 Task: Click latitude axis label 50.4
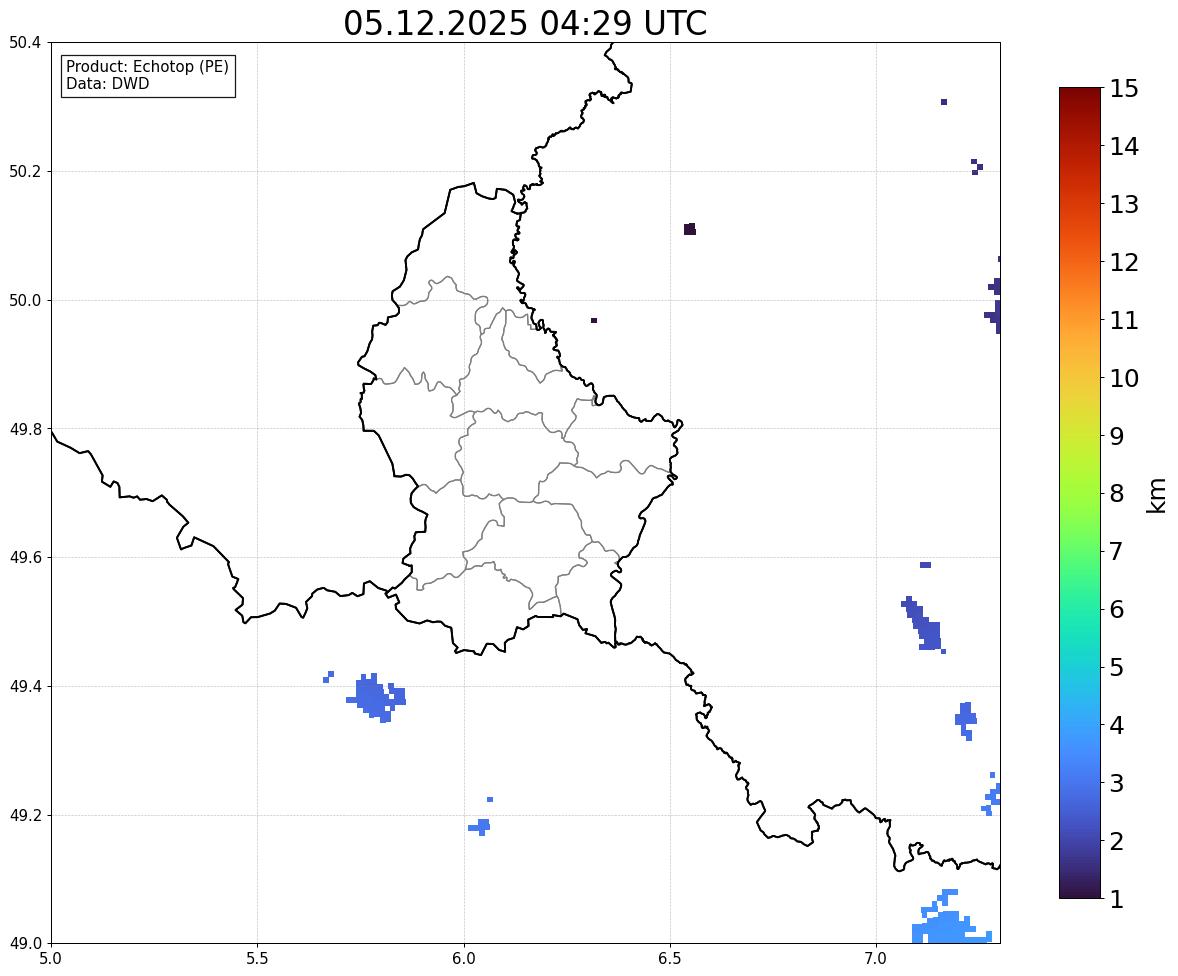[x=25, y=43]
